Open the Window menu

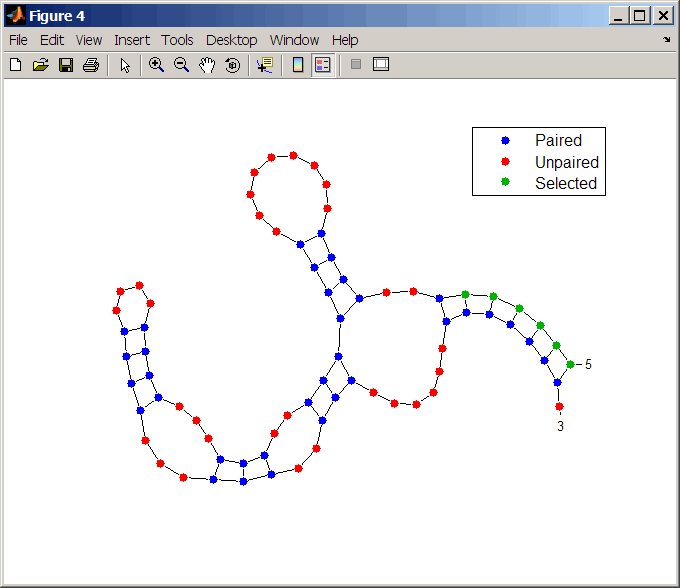pos(294,40)
